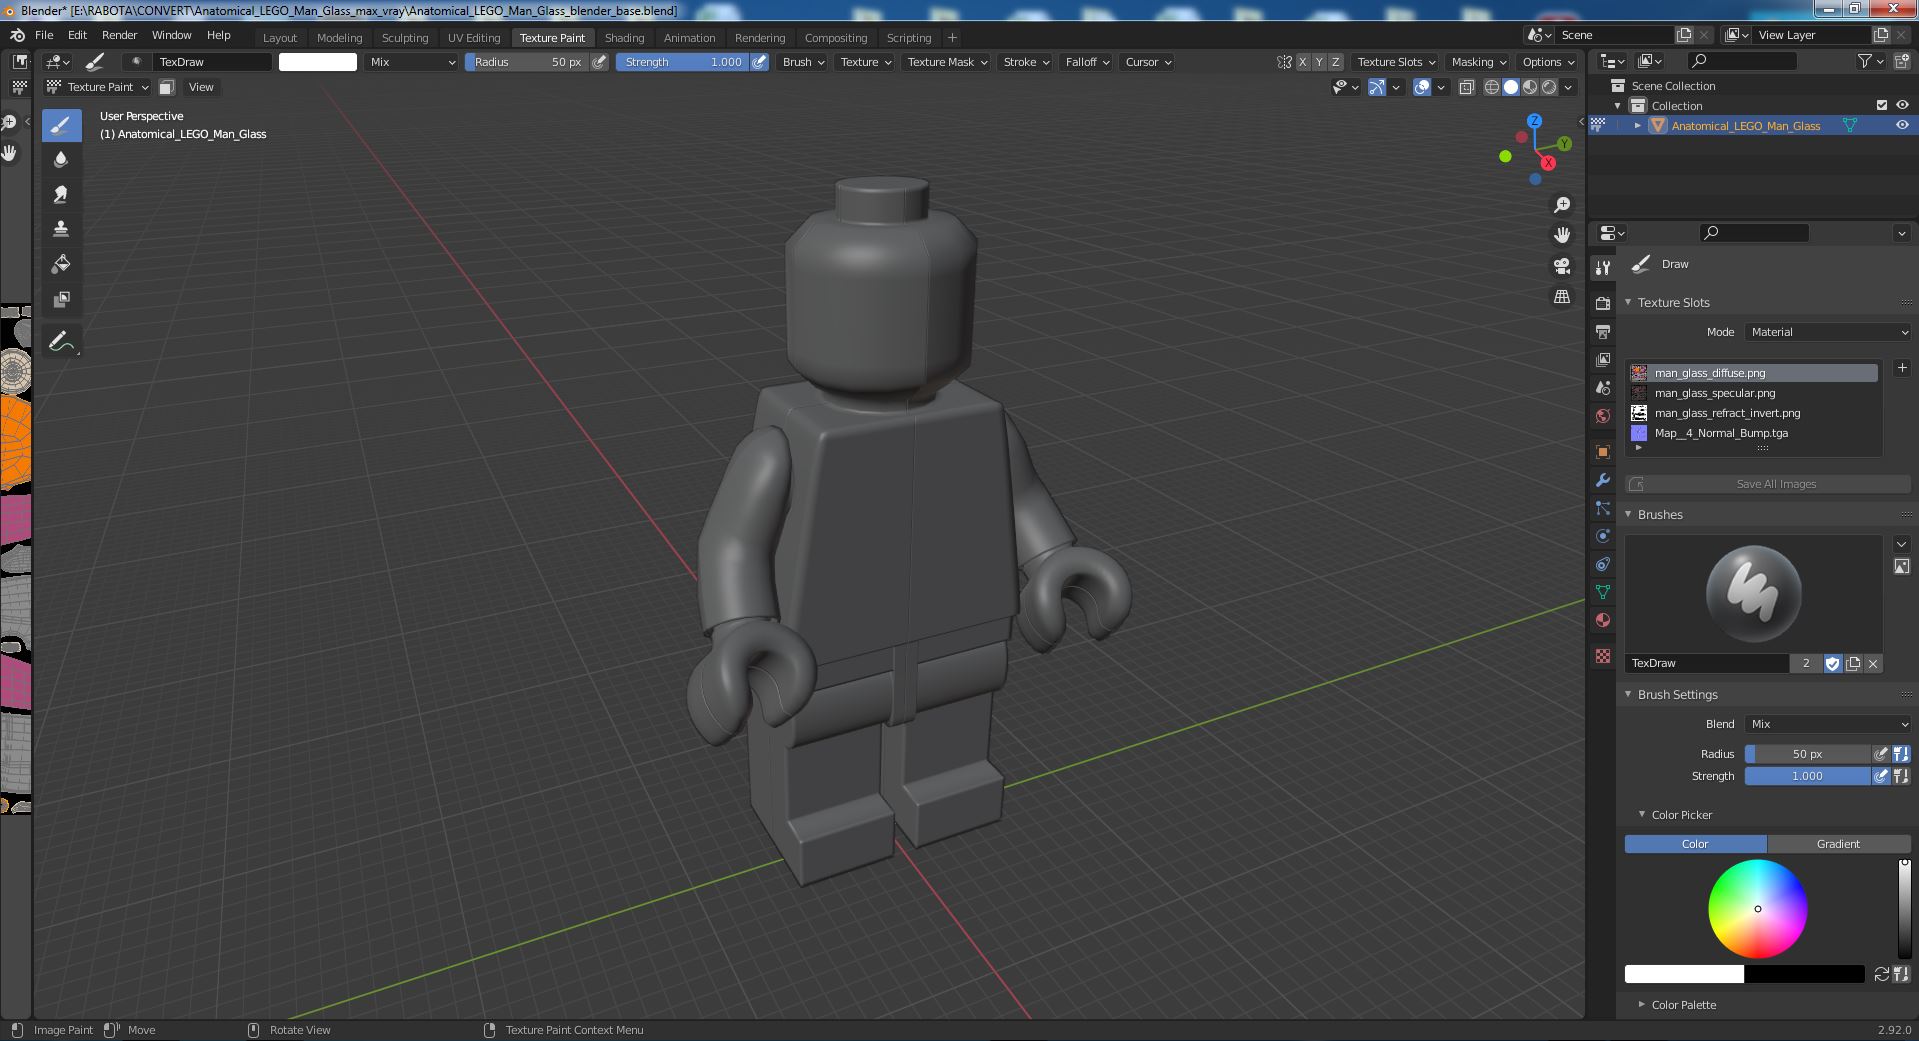Open the Particles properties tab

point(1603,508)
